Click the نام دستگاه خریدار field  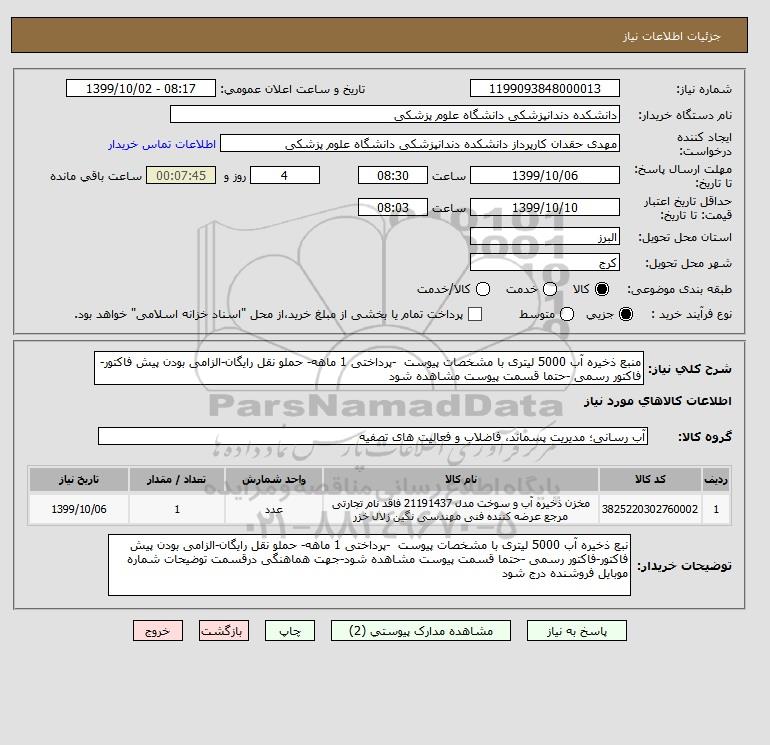pyautogui.click(x=395, y=114)
